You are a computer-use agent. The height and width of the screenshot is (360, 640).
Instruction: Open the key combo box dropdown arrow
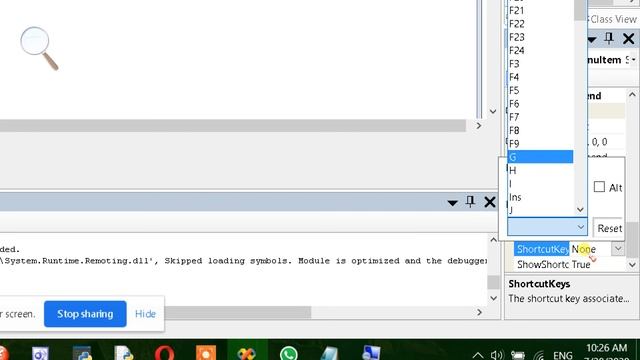point(580,227)
